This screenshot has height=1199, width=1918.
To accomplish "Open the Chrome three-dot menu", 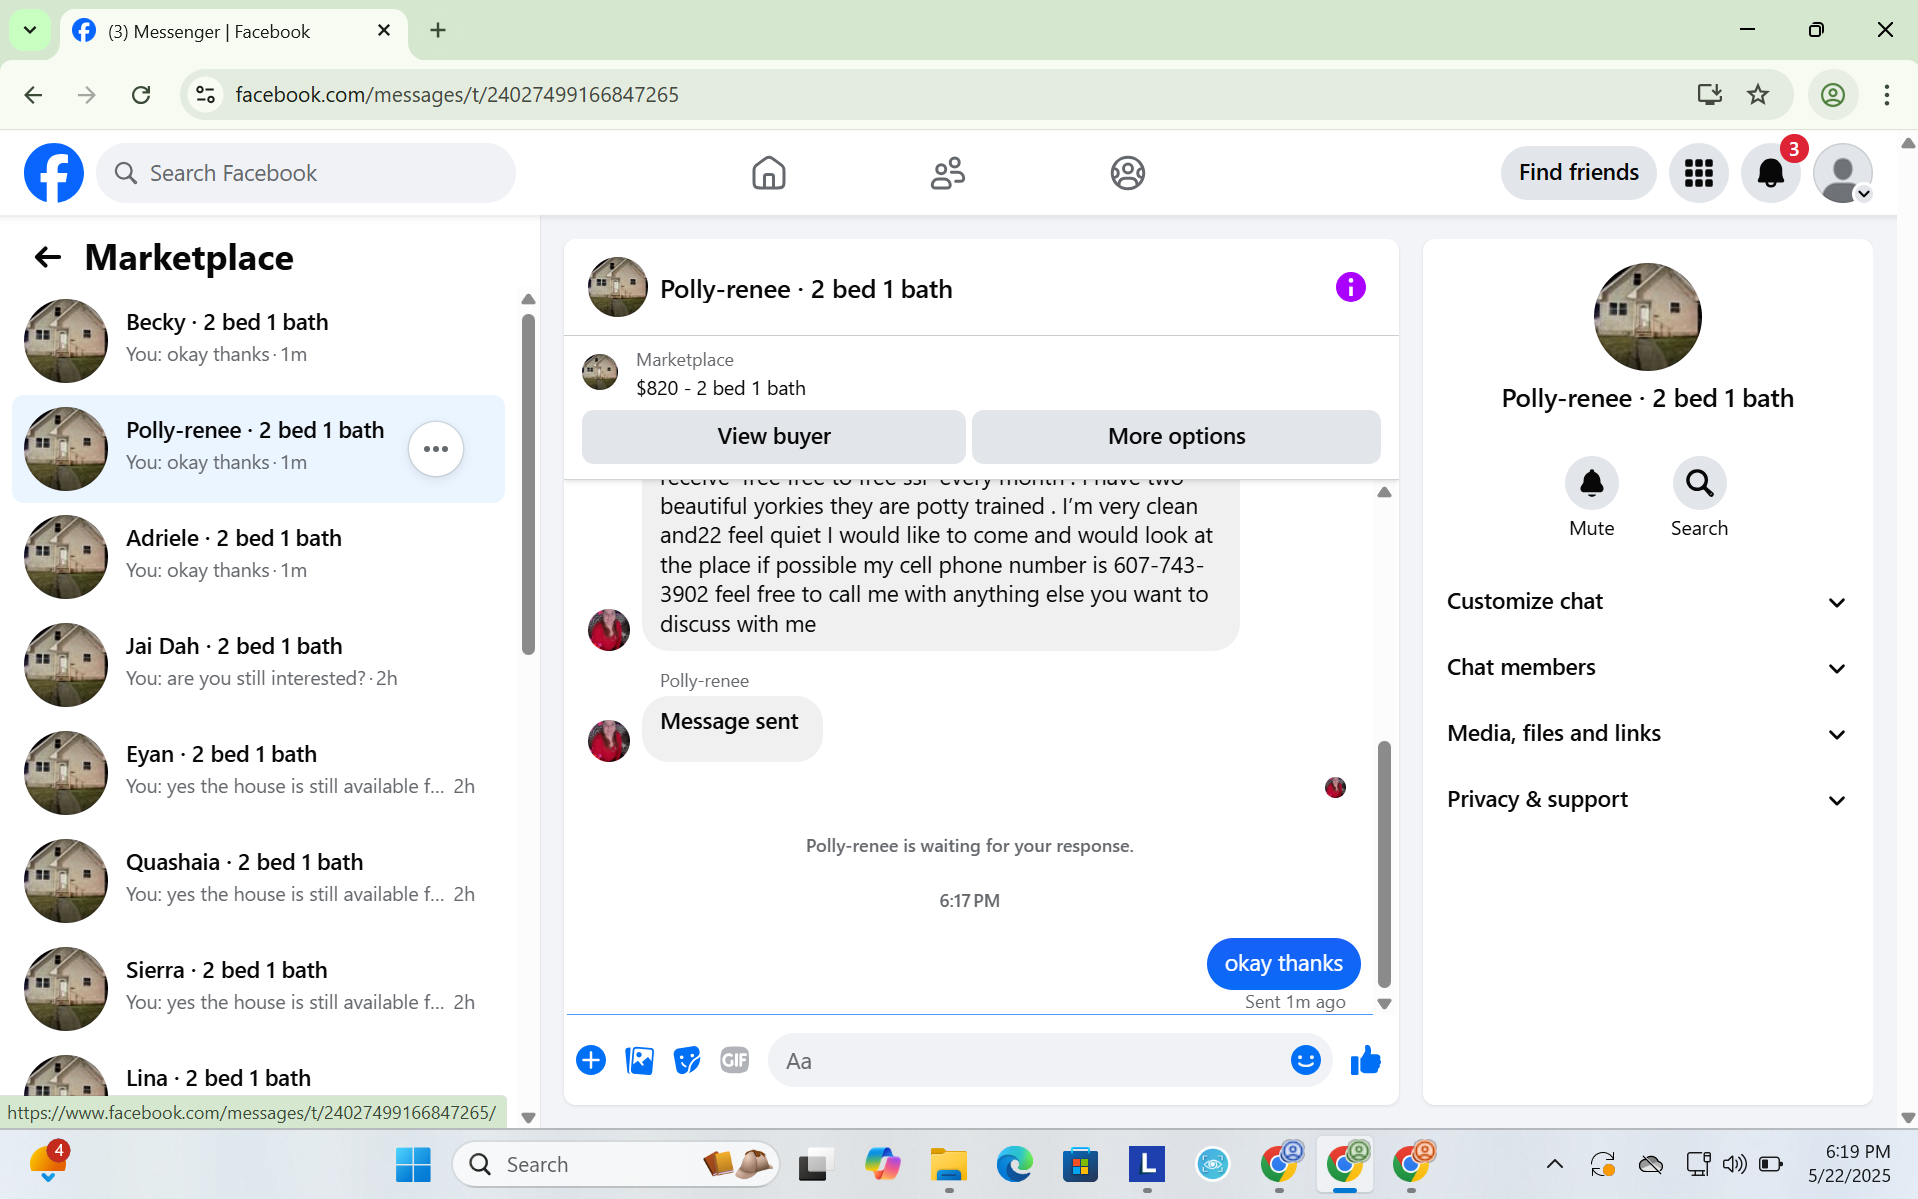I will (x=1886, y=95).
